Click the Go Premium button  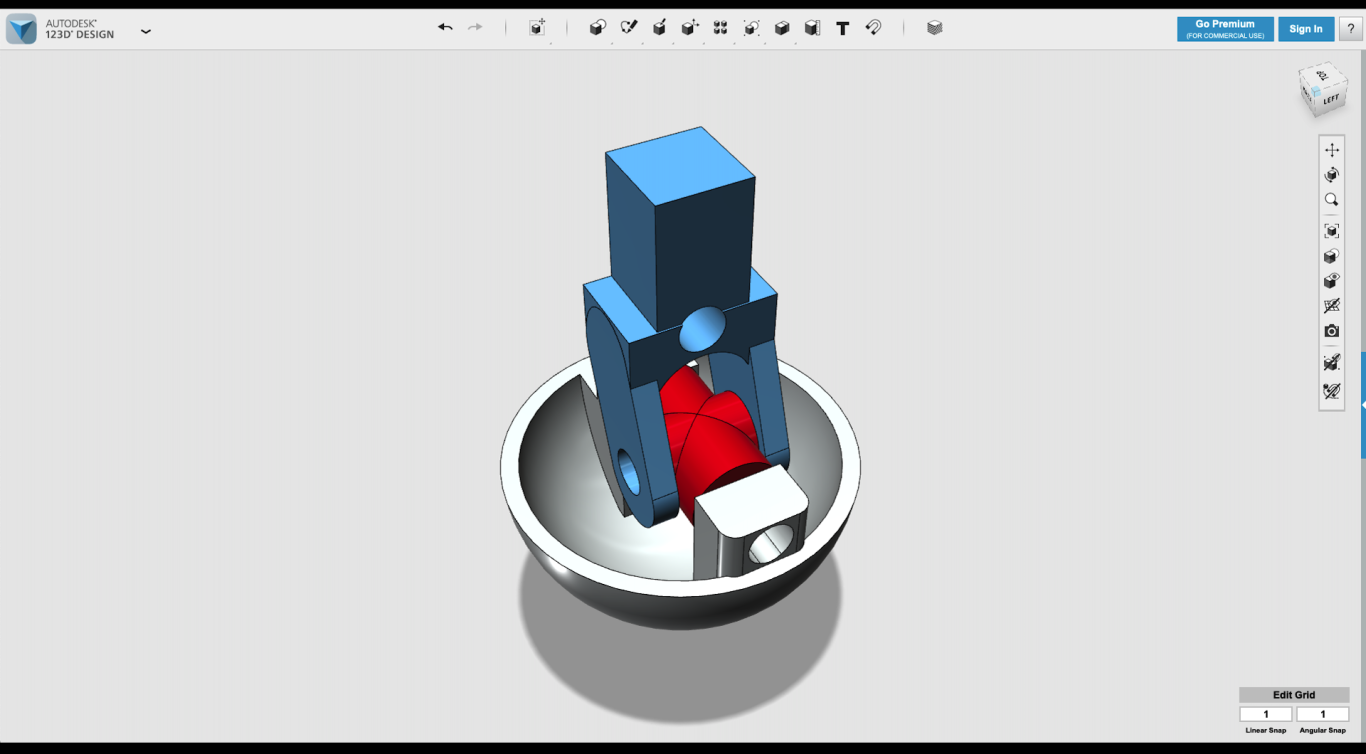pyautogui.click(x=1225, y=29)
